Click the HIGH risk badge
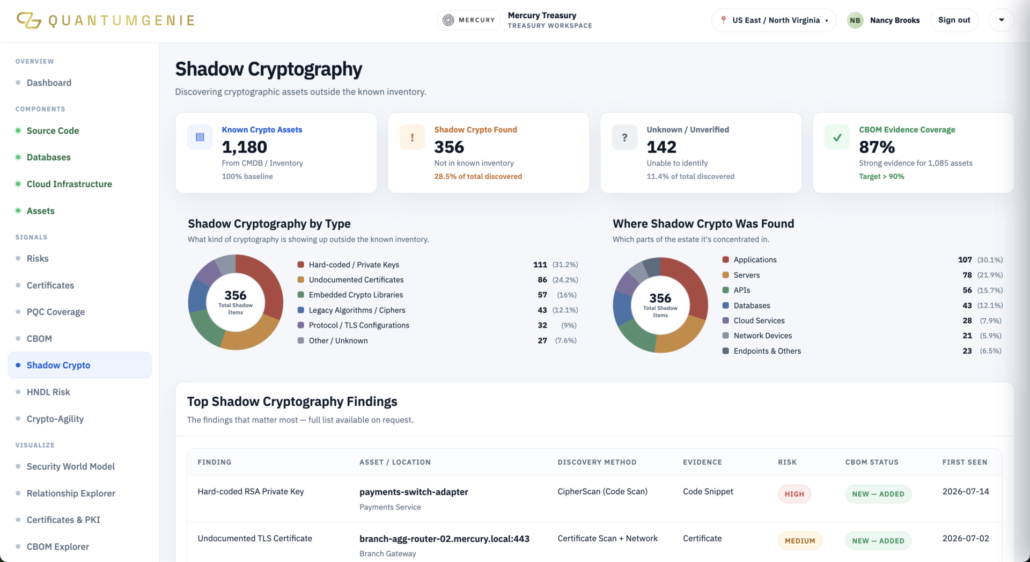 [x=794, y=494]
